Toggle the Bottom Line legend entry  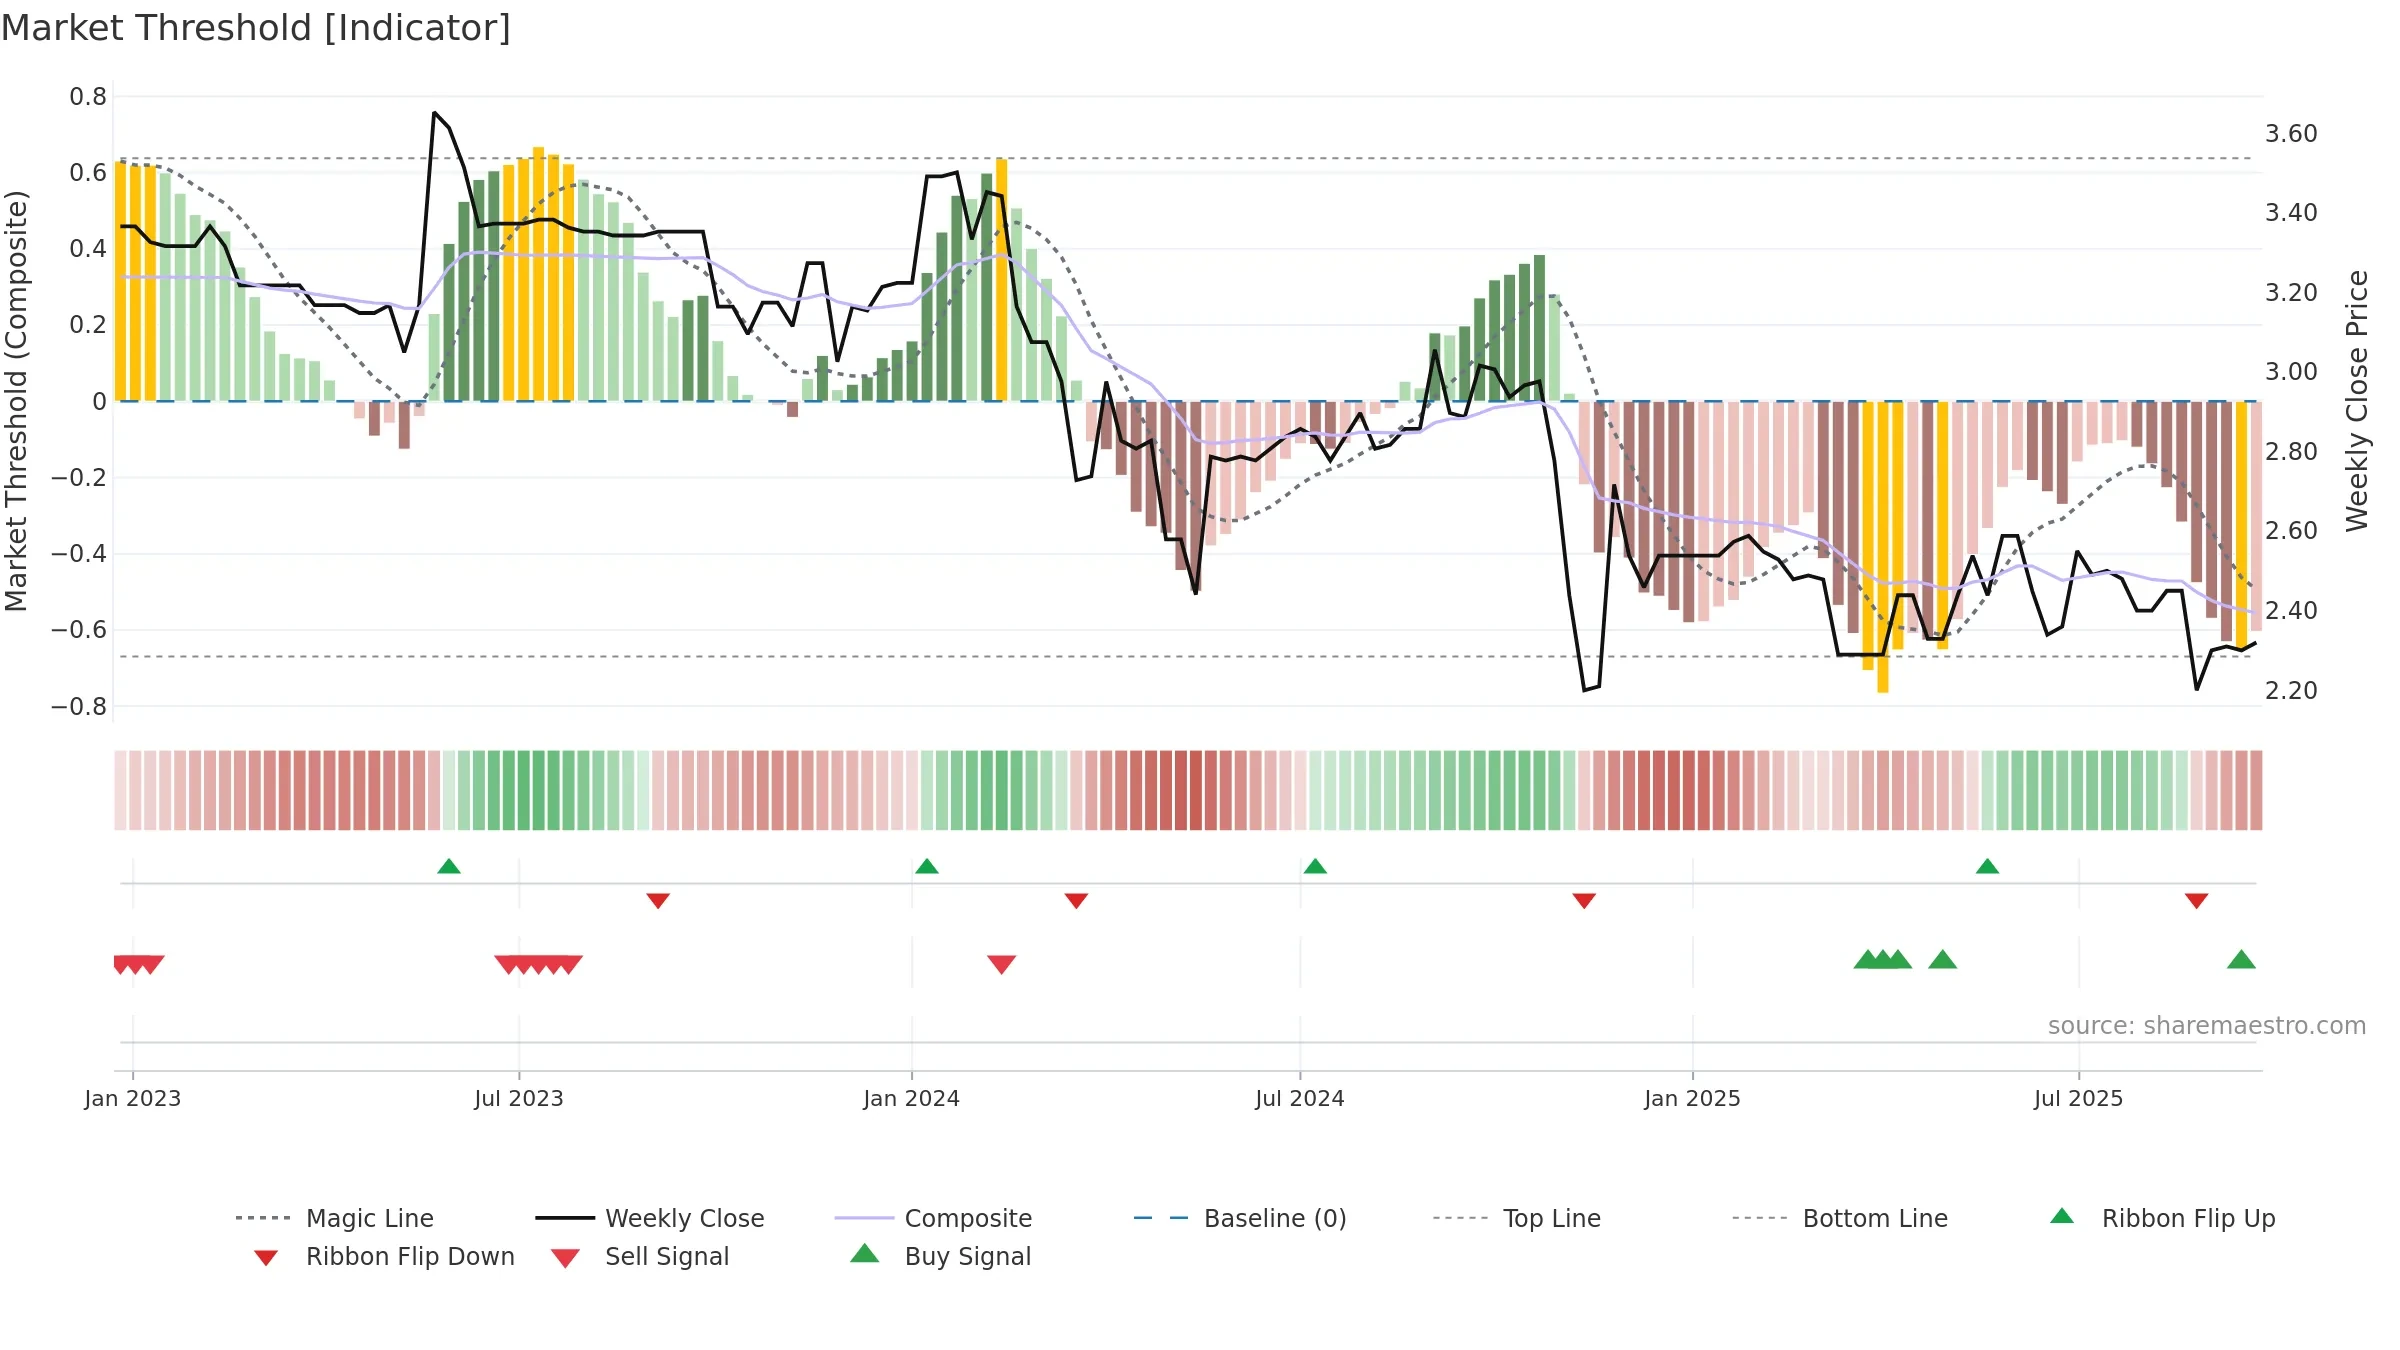point(1840,1218)
